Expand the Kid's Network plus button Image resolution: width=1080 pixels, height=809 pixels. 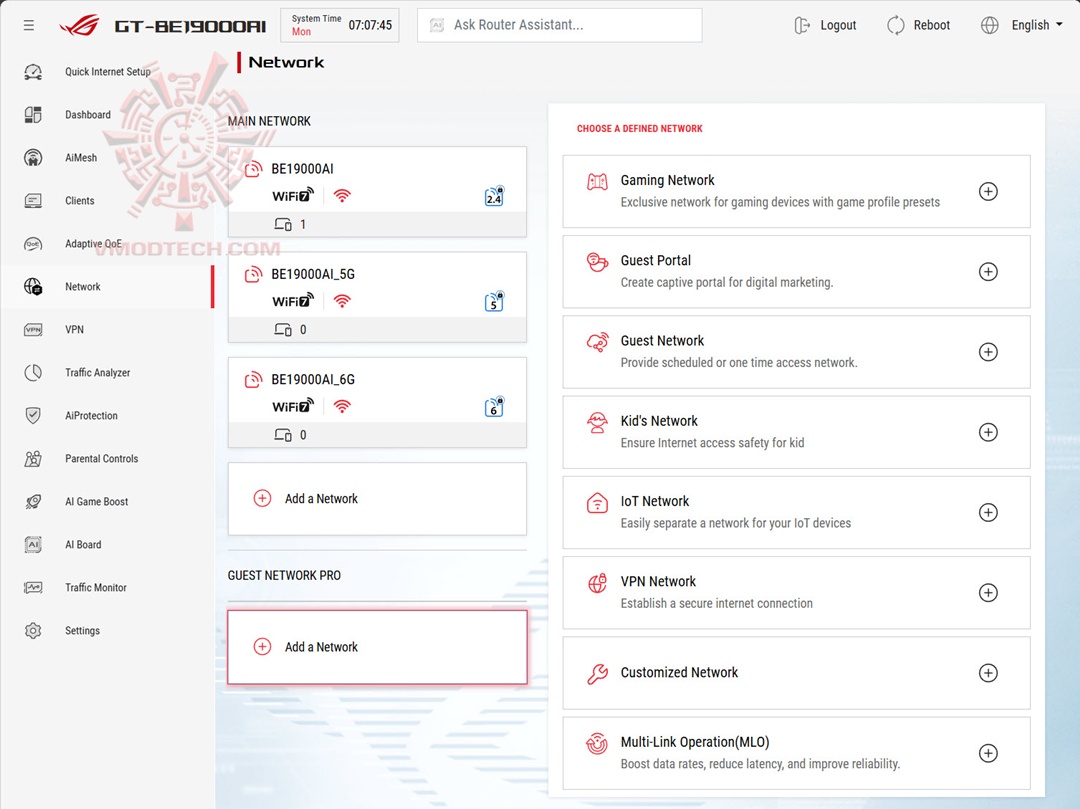point(988,432)
